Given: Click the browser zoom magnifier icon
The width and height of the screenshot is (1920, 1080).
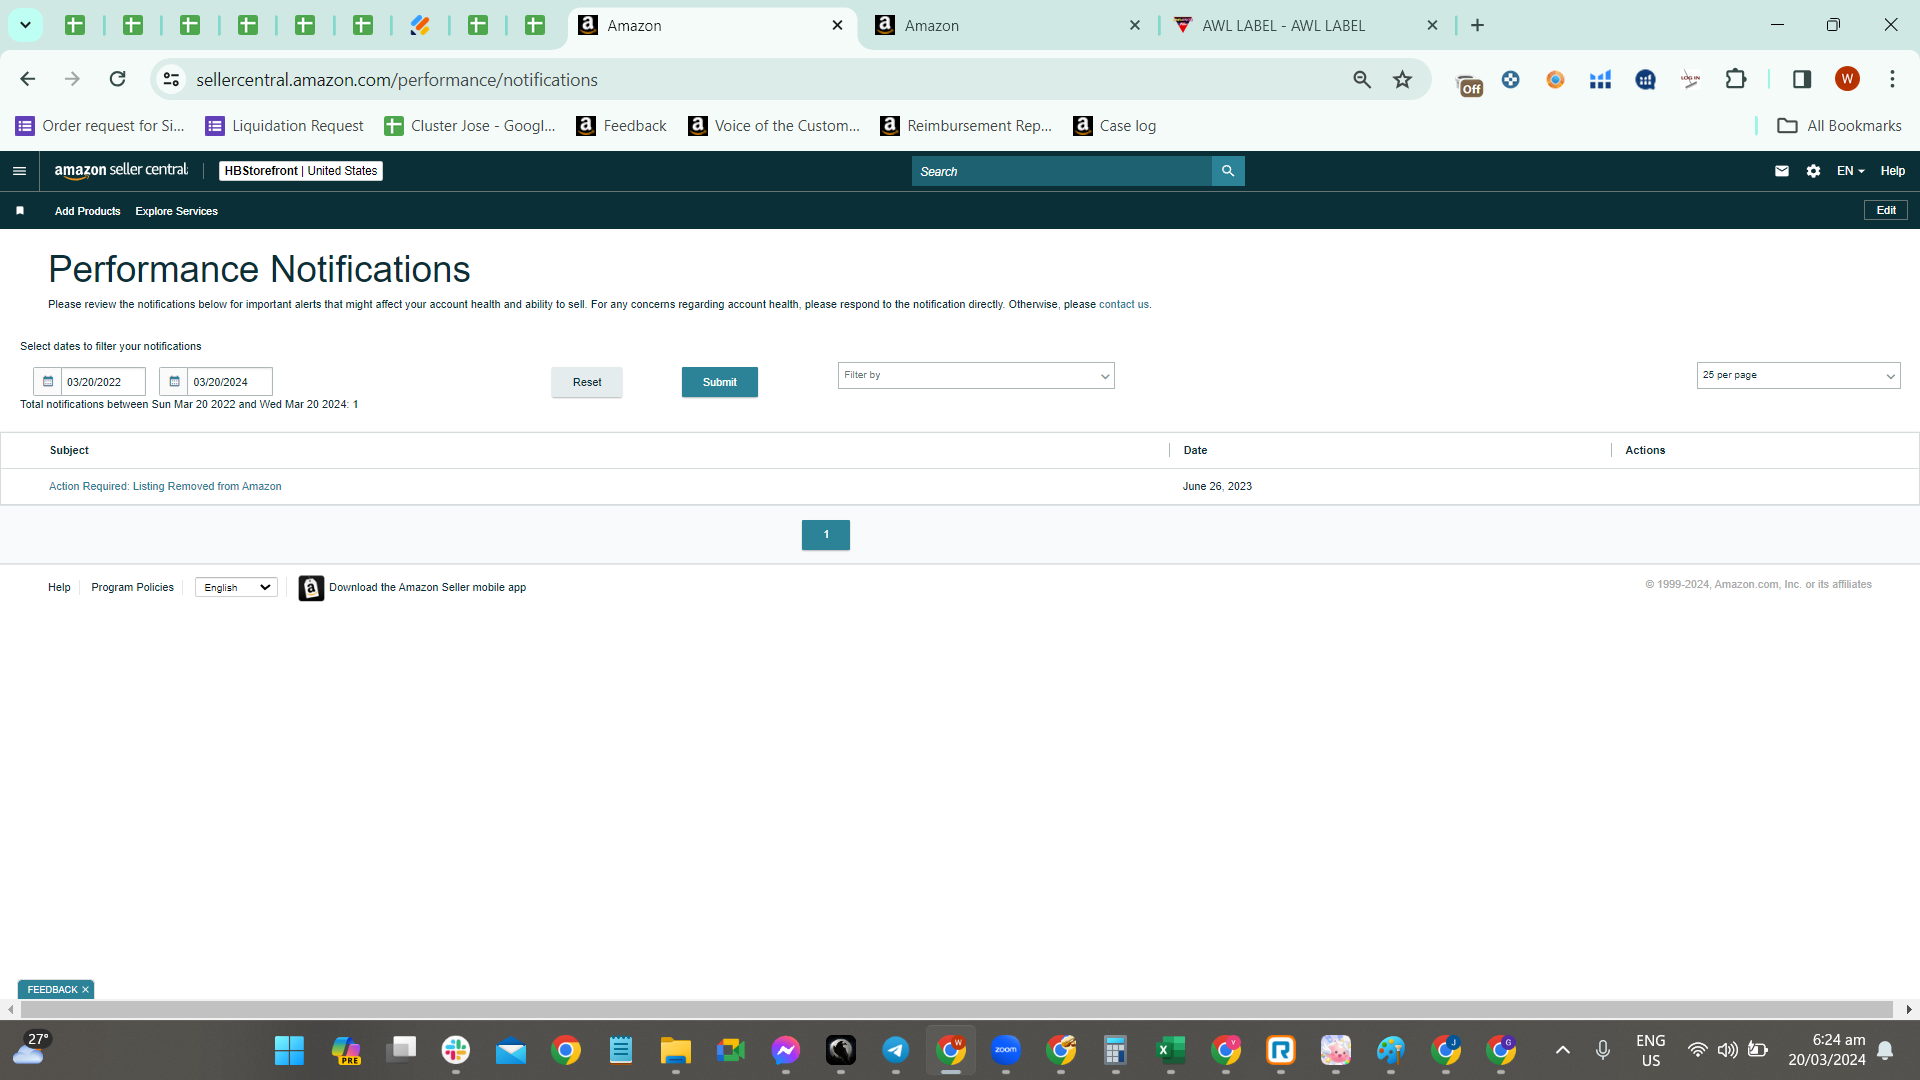Looking at the screenshot, I should pos(1362,80).
